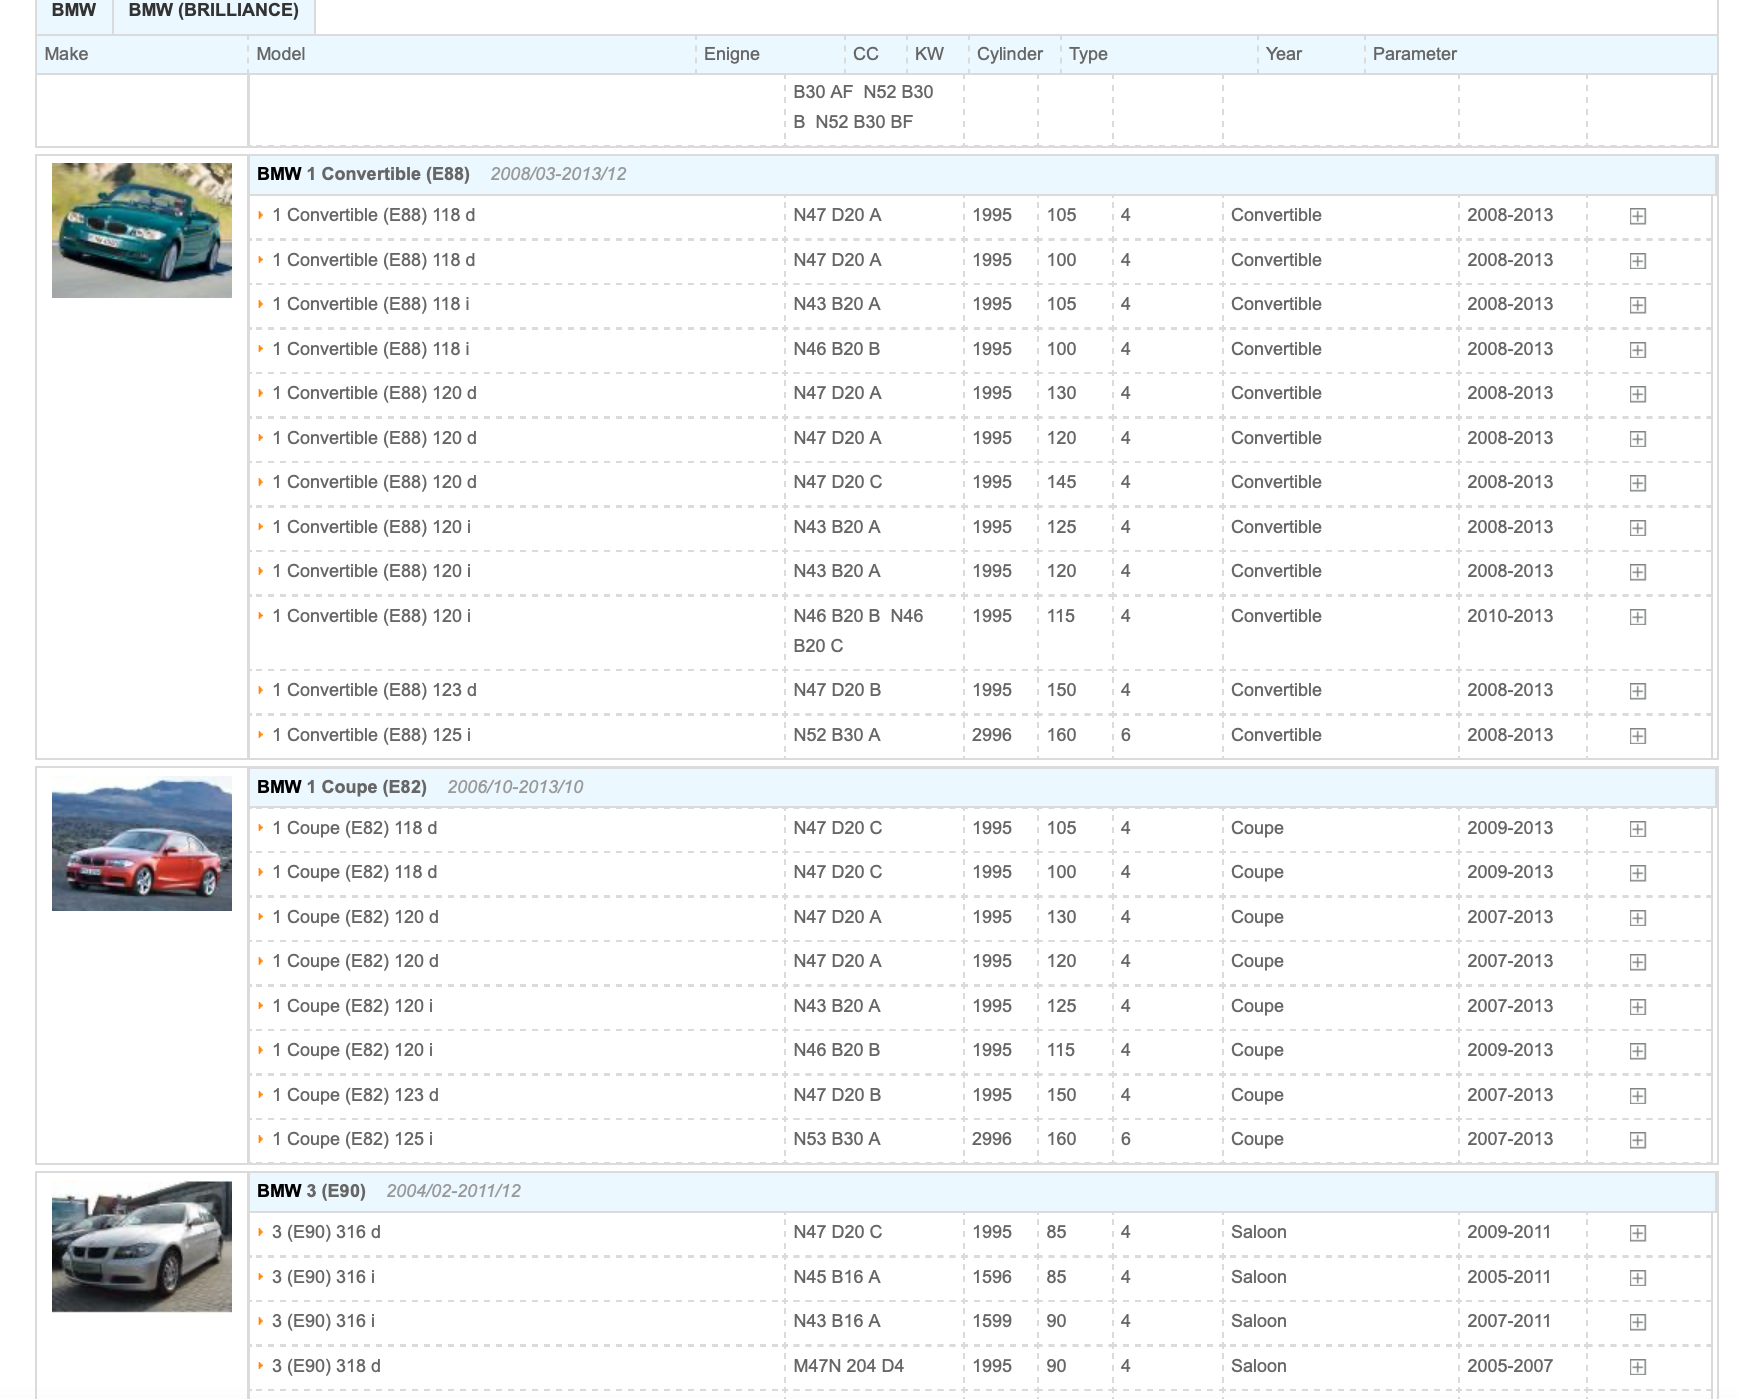Viewport: 1737px width, 1399px height.
Task: Click plus icon on 3 (E90) 318 d row
Action: click(1637, 1367)
